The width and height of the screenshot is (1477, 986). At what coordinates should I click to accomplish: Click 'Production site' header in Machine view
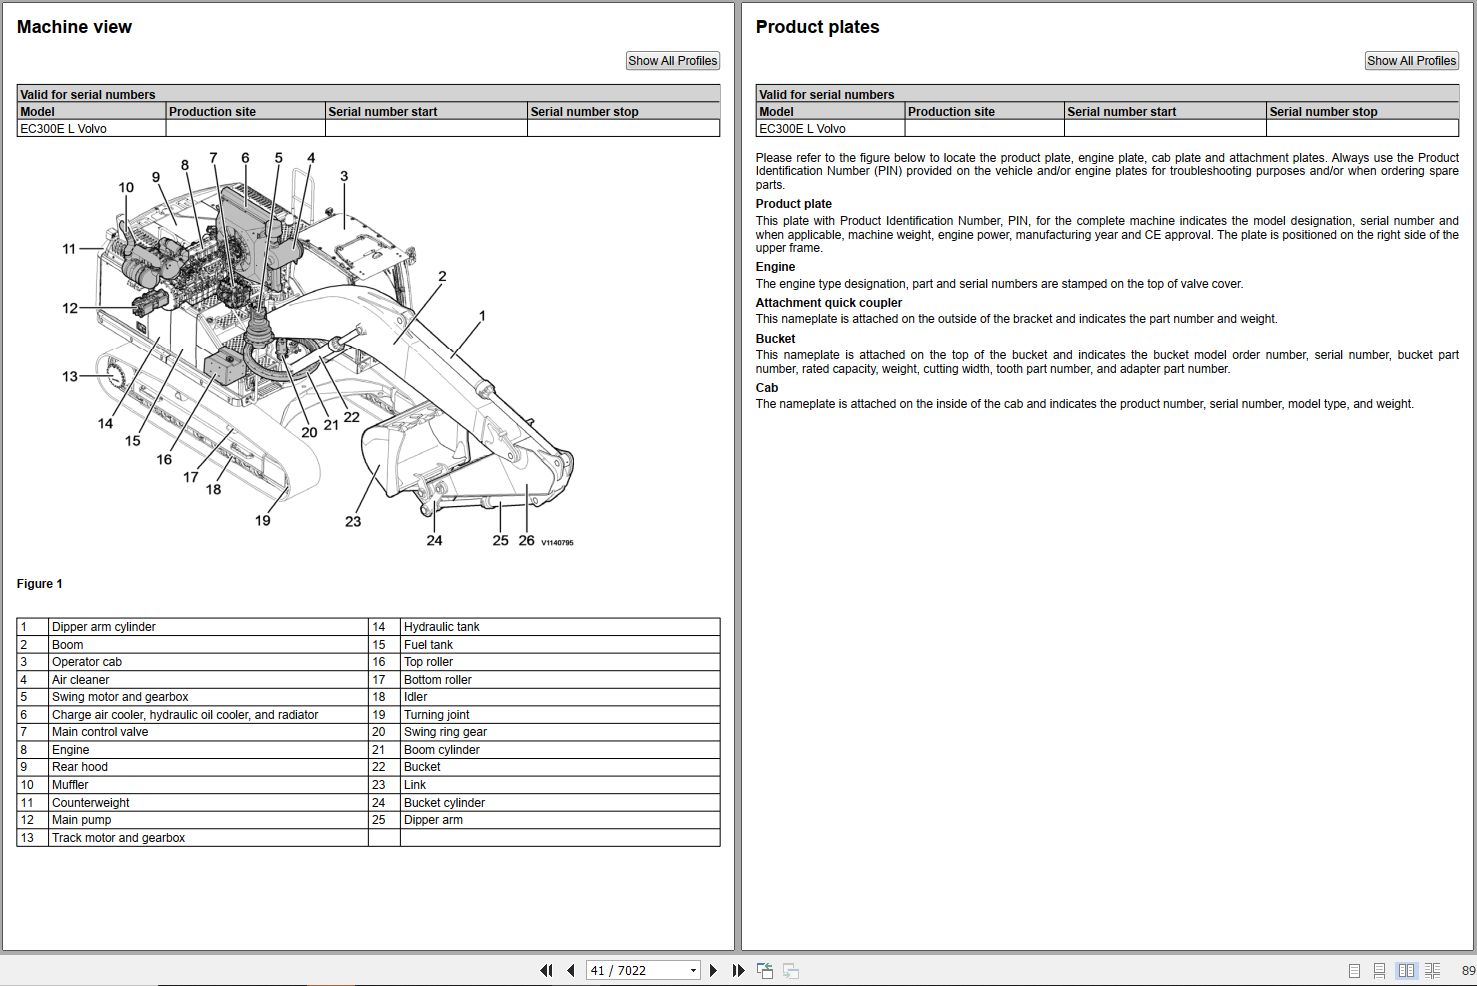pos(212,112)
